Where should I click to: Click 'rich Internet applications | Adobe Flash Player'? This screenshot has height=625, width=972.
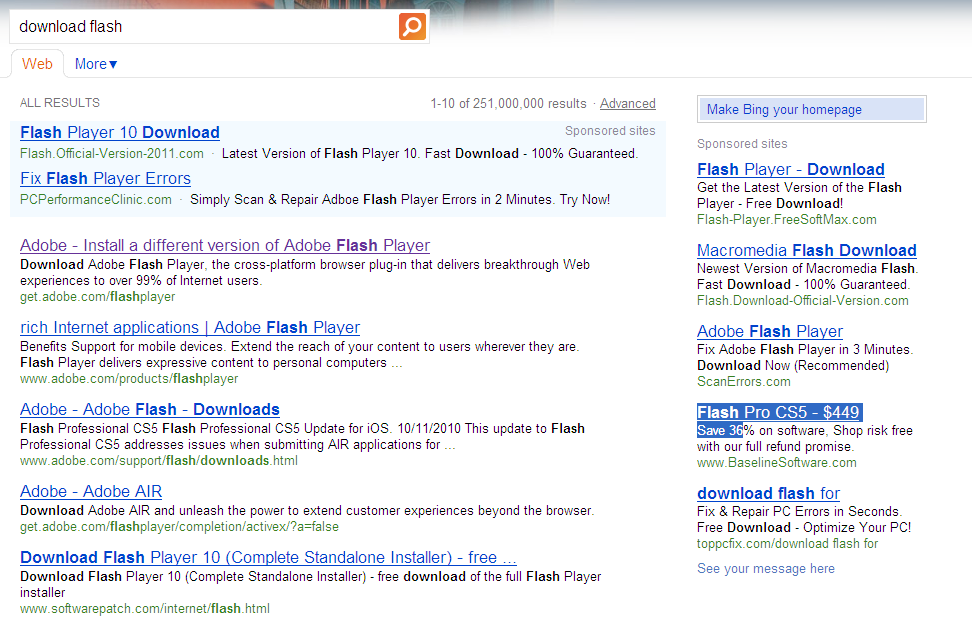[x=190, y=327]
